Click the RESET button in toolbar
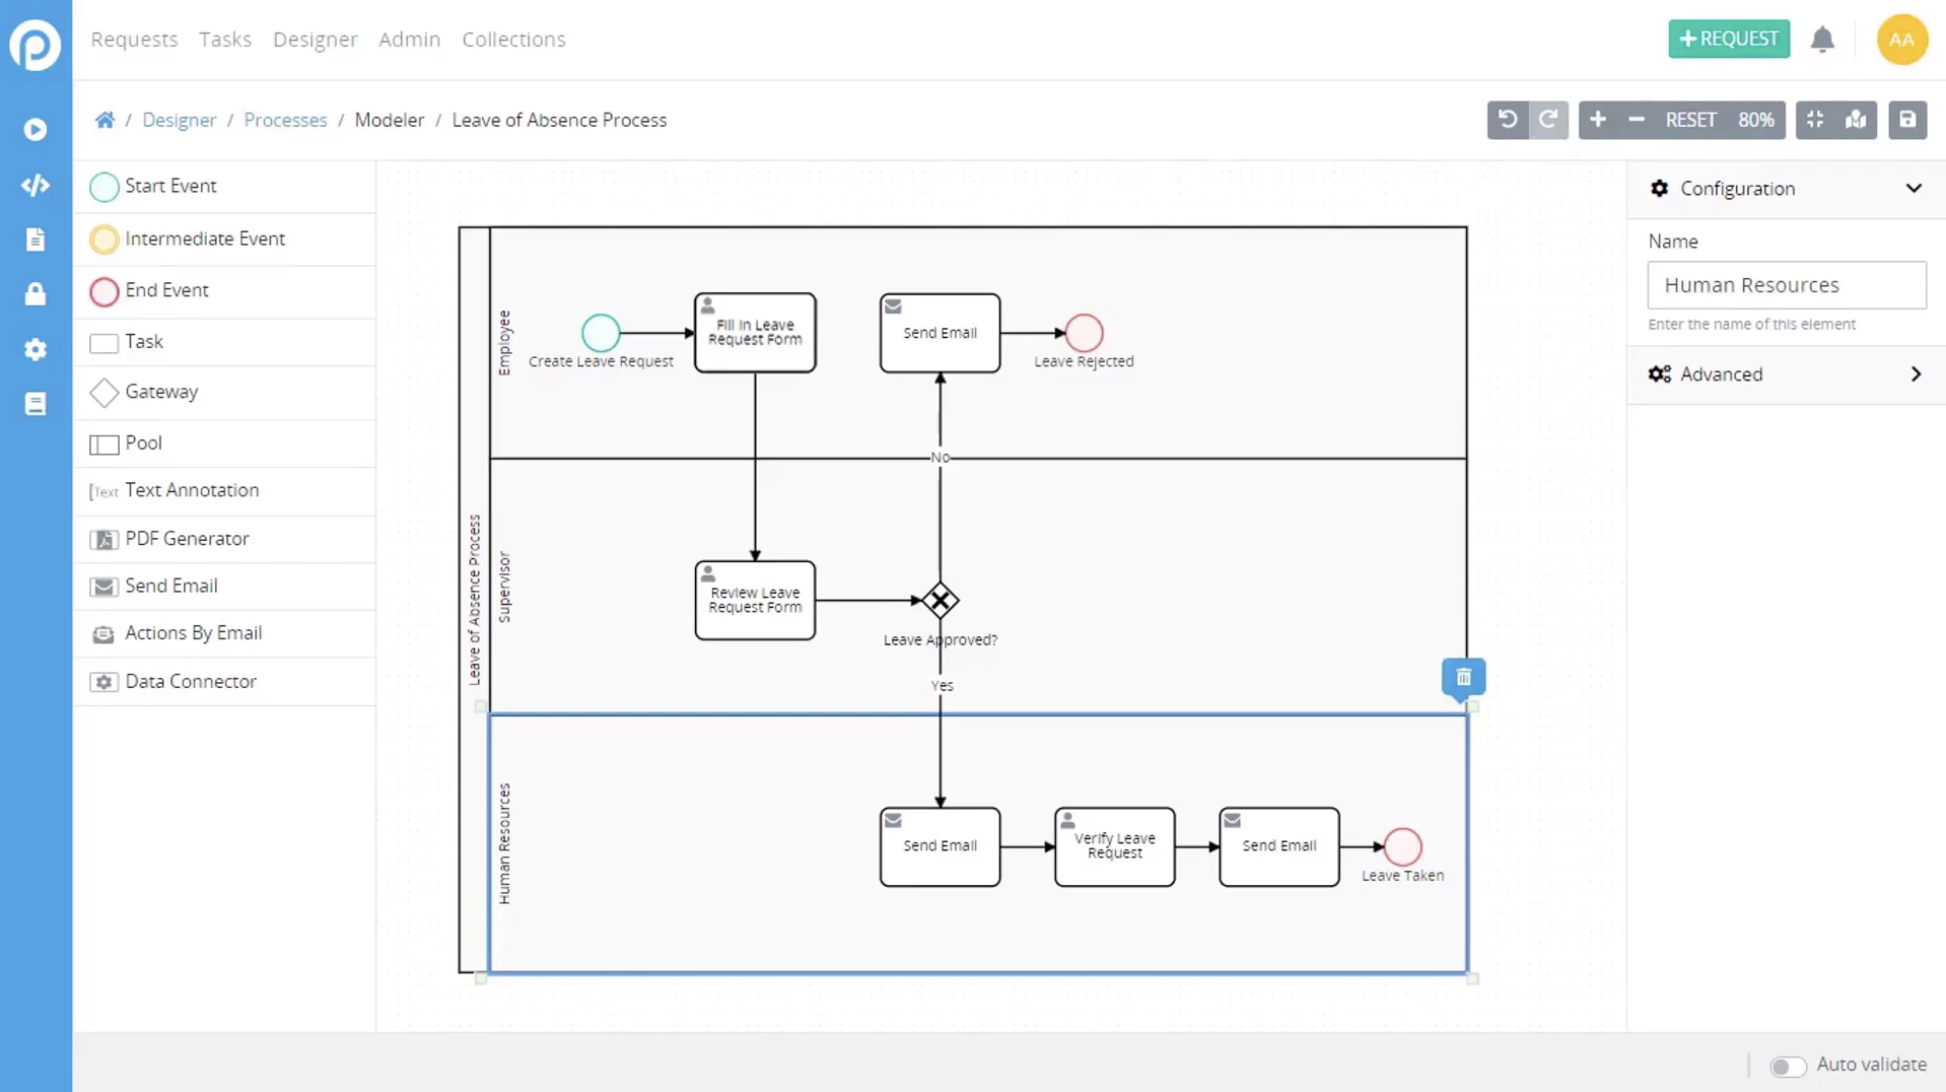1946x1092 pixels. pos(1689,119)
